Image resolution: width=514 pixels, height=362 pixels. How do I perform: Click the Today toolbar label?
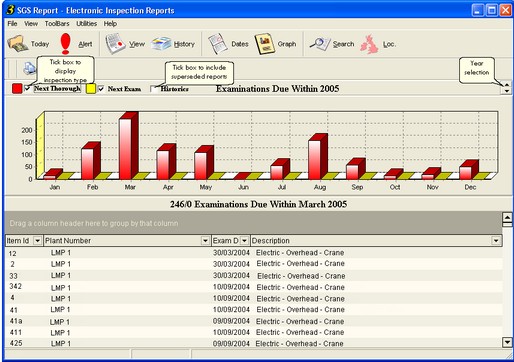pos(40,44)
